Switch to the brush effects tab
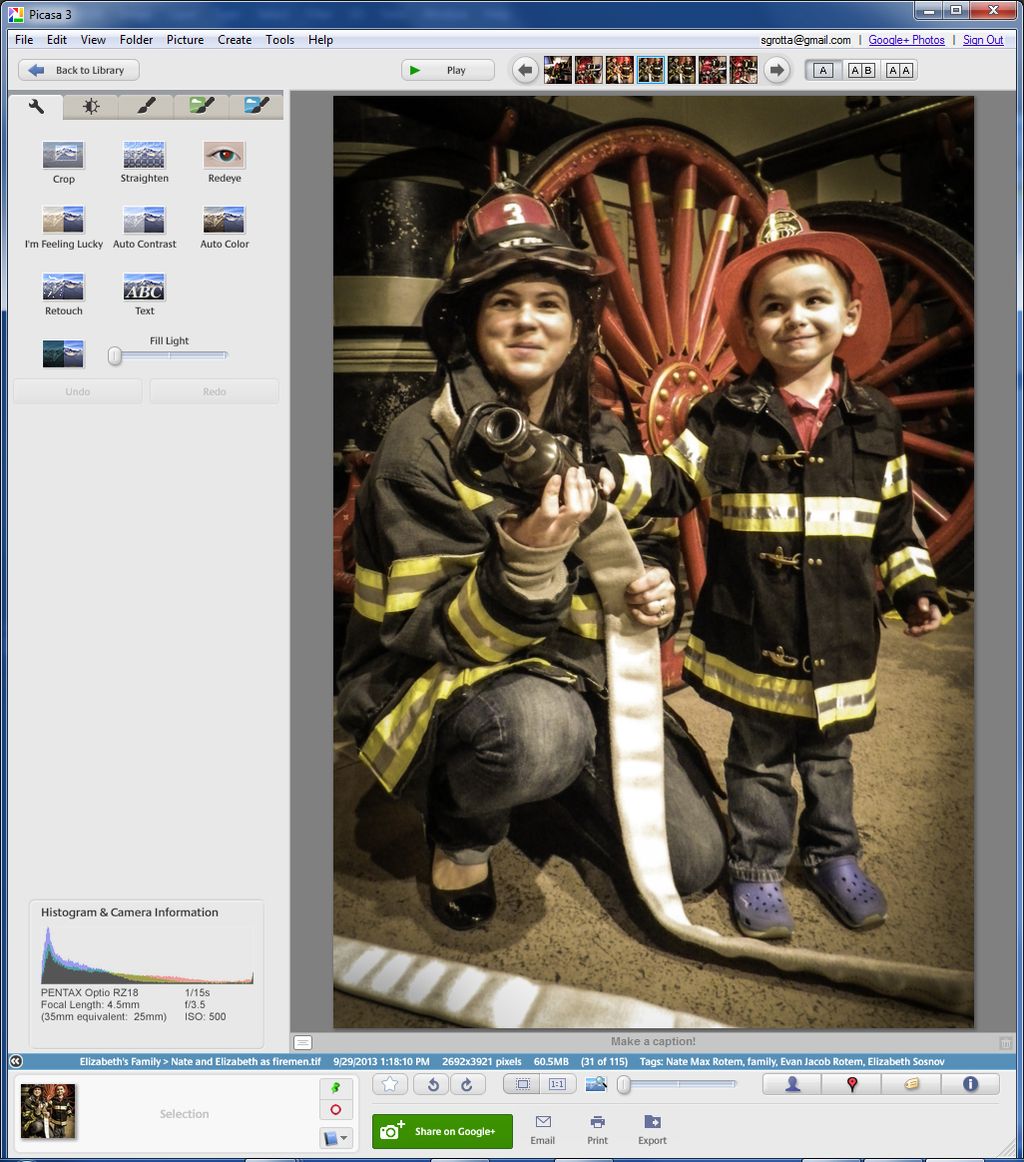 tap(146, 105)
